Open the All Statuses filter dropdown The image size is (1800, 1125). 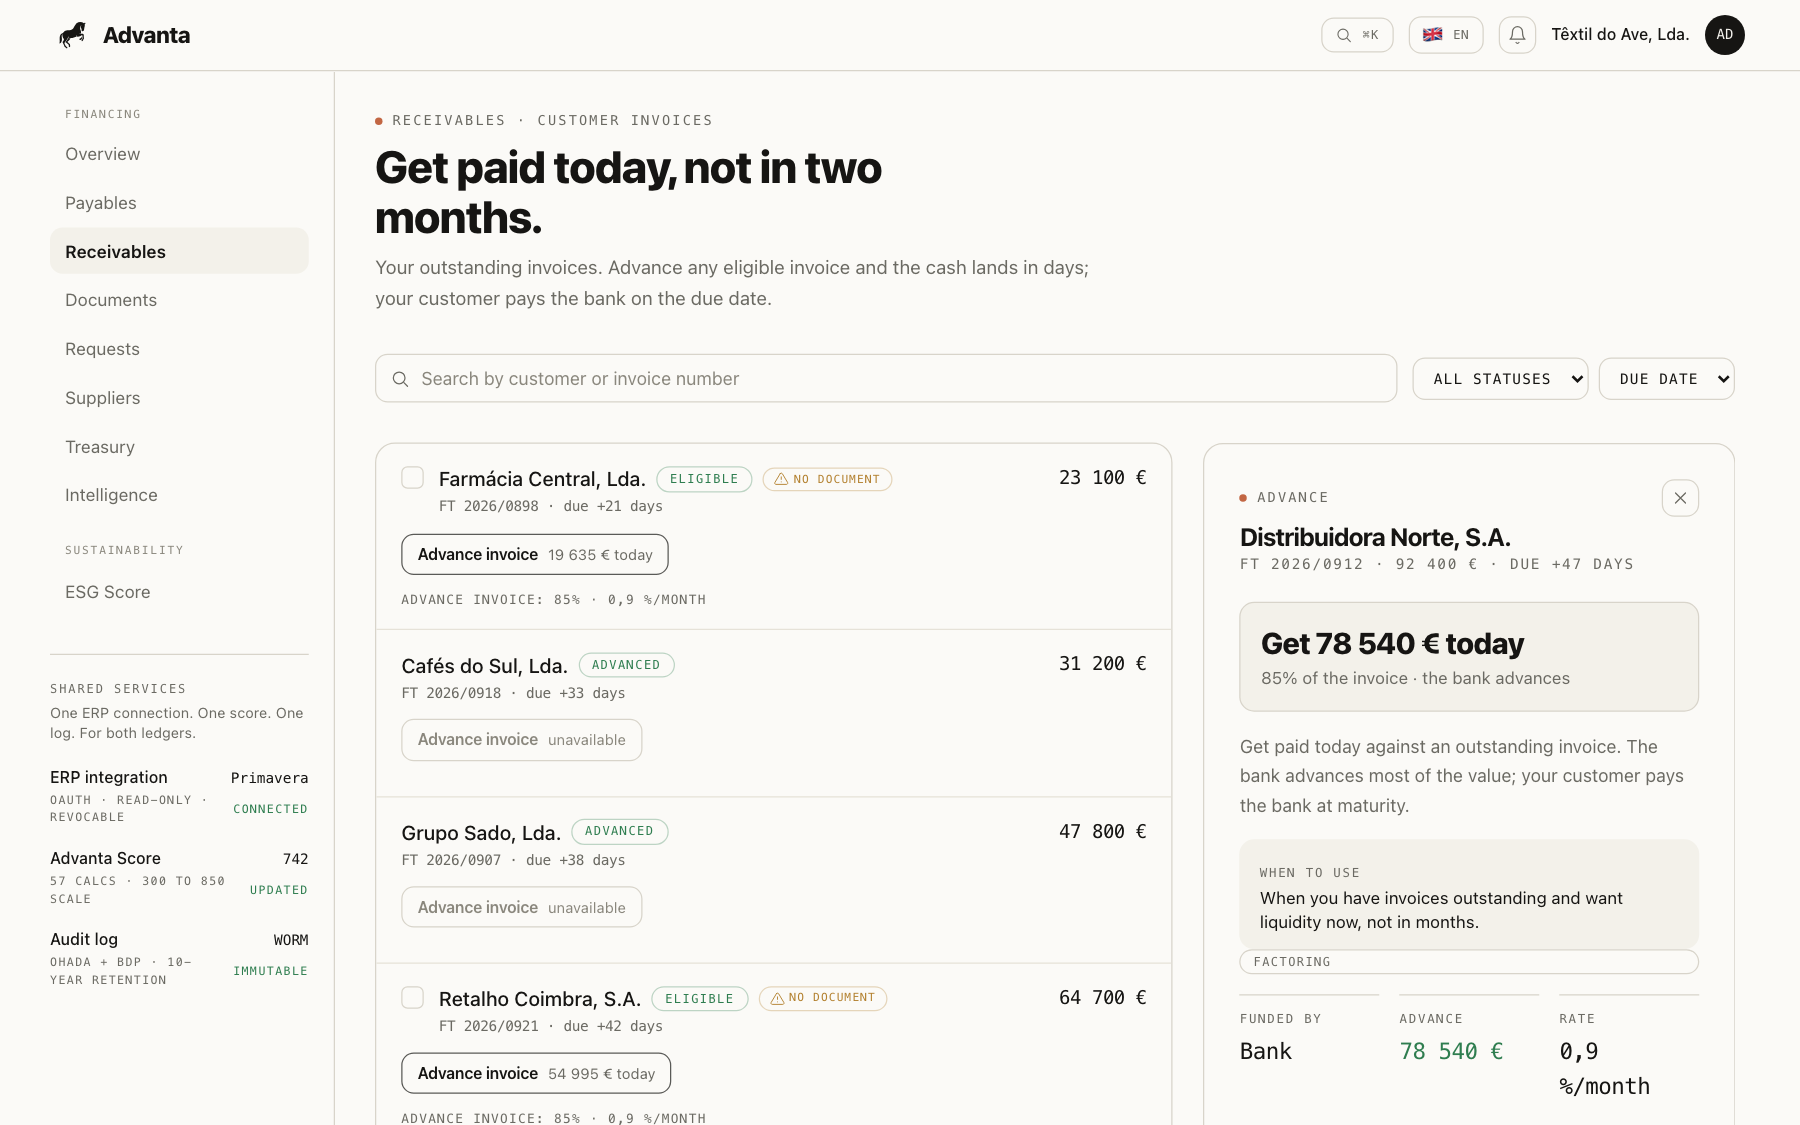click(x=1500, y=379)
